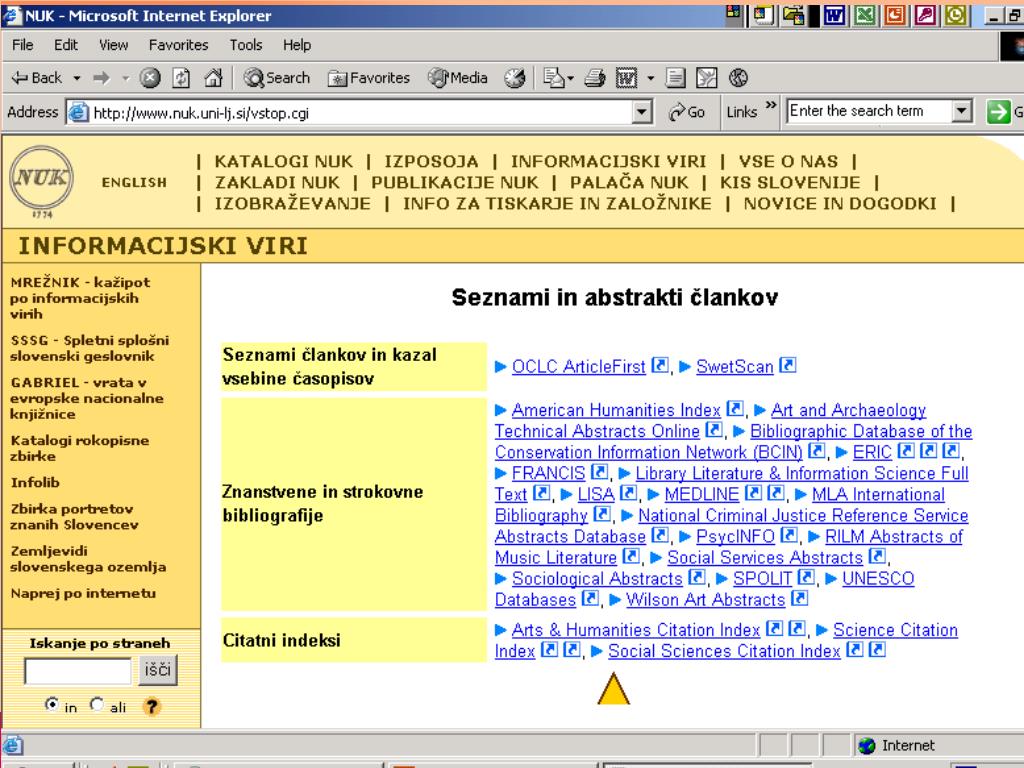
Task: Launch PowerPoint from Office shortcut bar
Action: coord(895,15)
